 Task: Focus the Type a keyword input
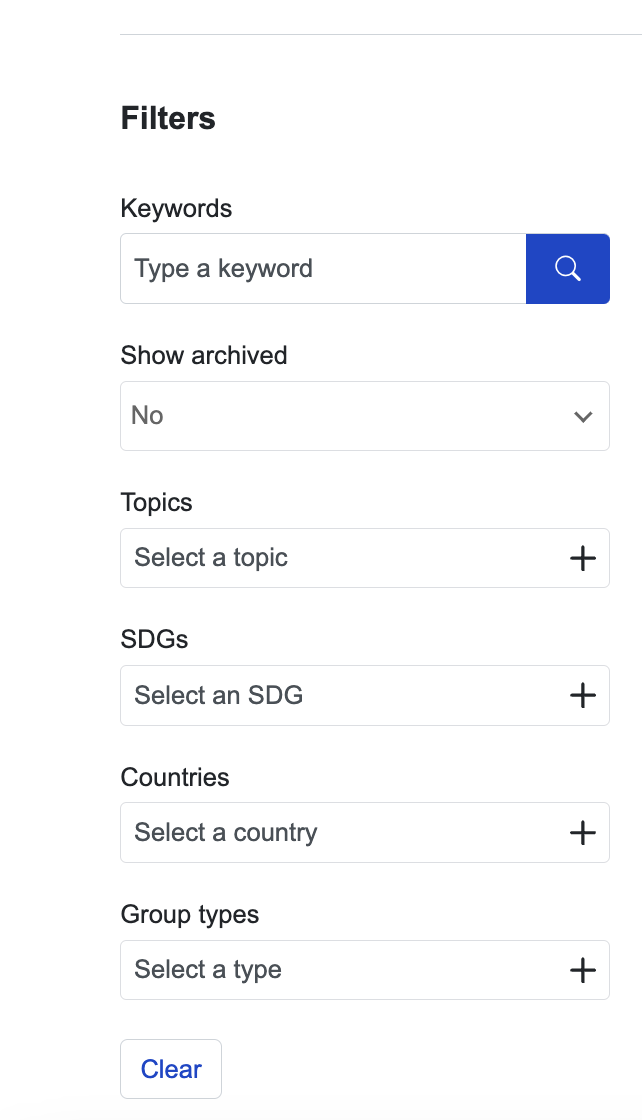tap(323, 269)
